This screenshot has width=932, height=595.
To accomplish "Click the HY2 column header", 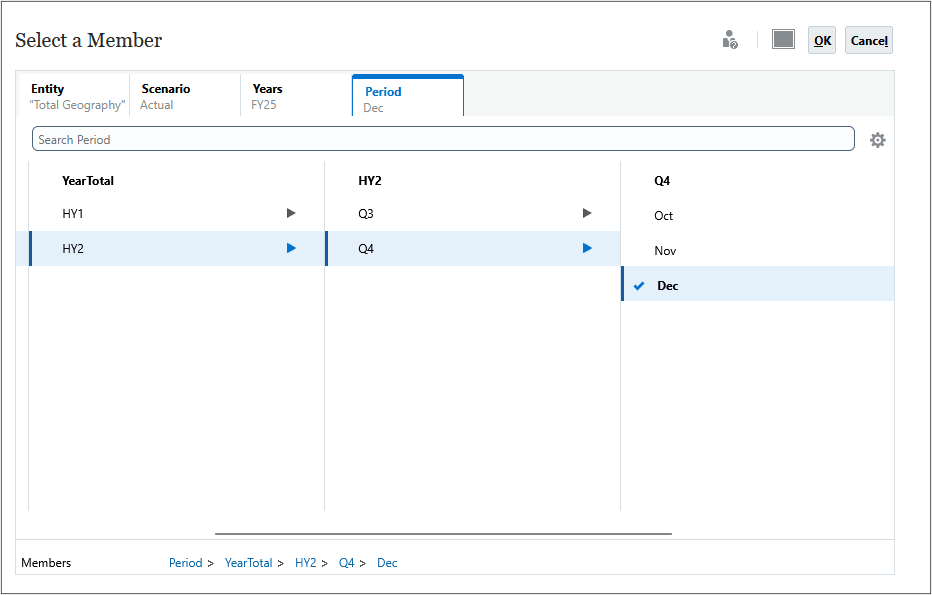I will [370, 181].
